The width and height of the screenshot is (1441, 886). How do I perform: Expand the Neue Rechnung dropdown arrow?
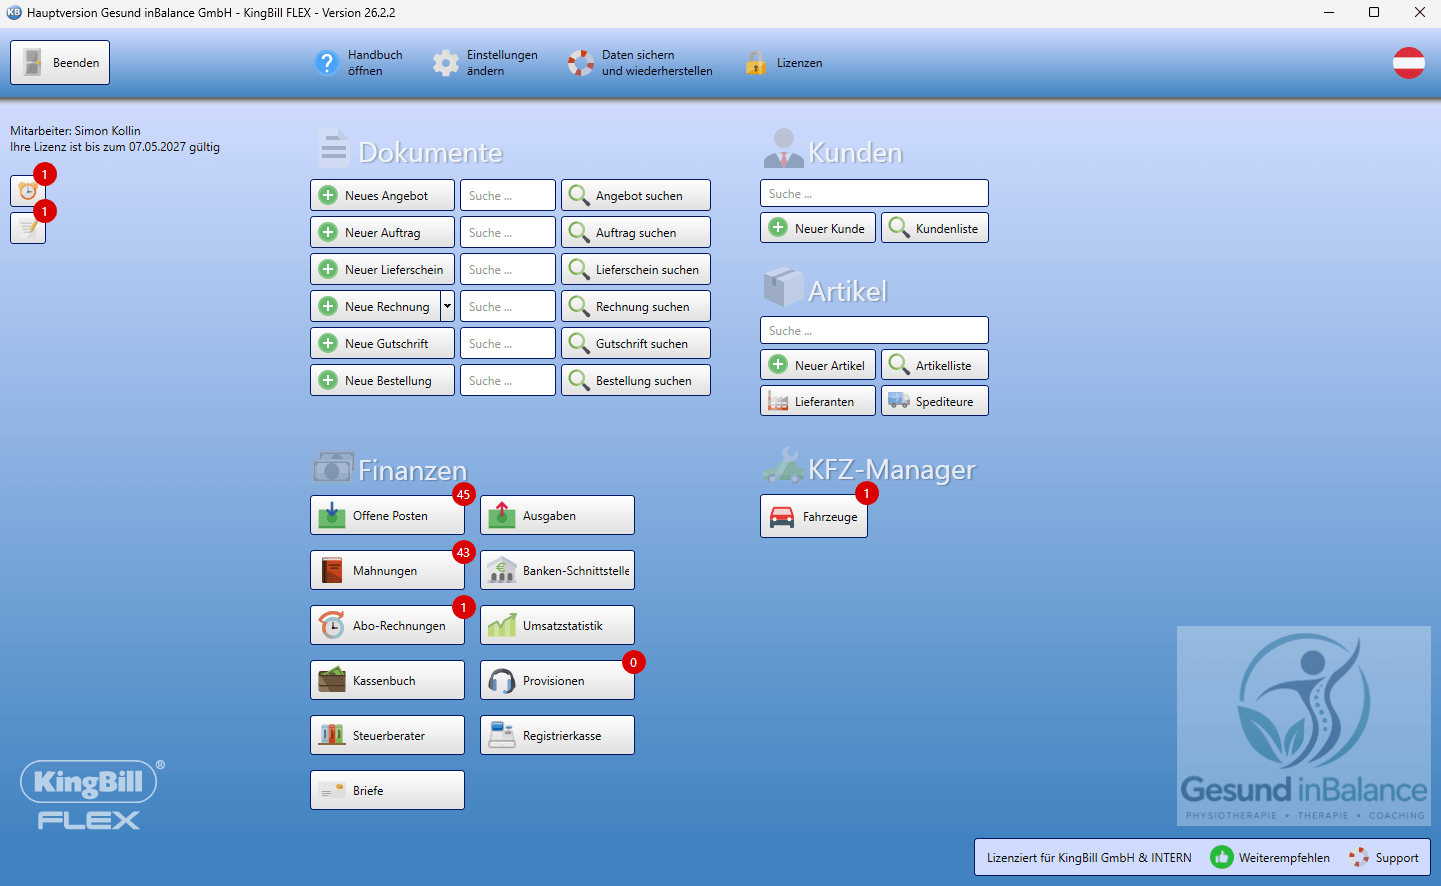pyautogui.click(x=448, y=306)
